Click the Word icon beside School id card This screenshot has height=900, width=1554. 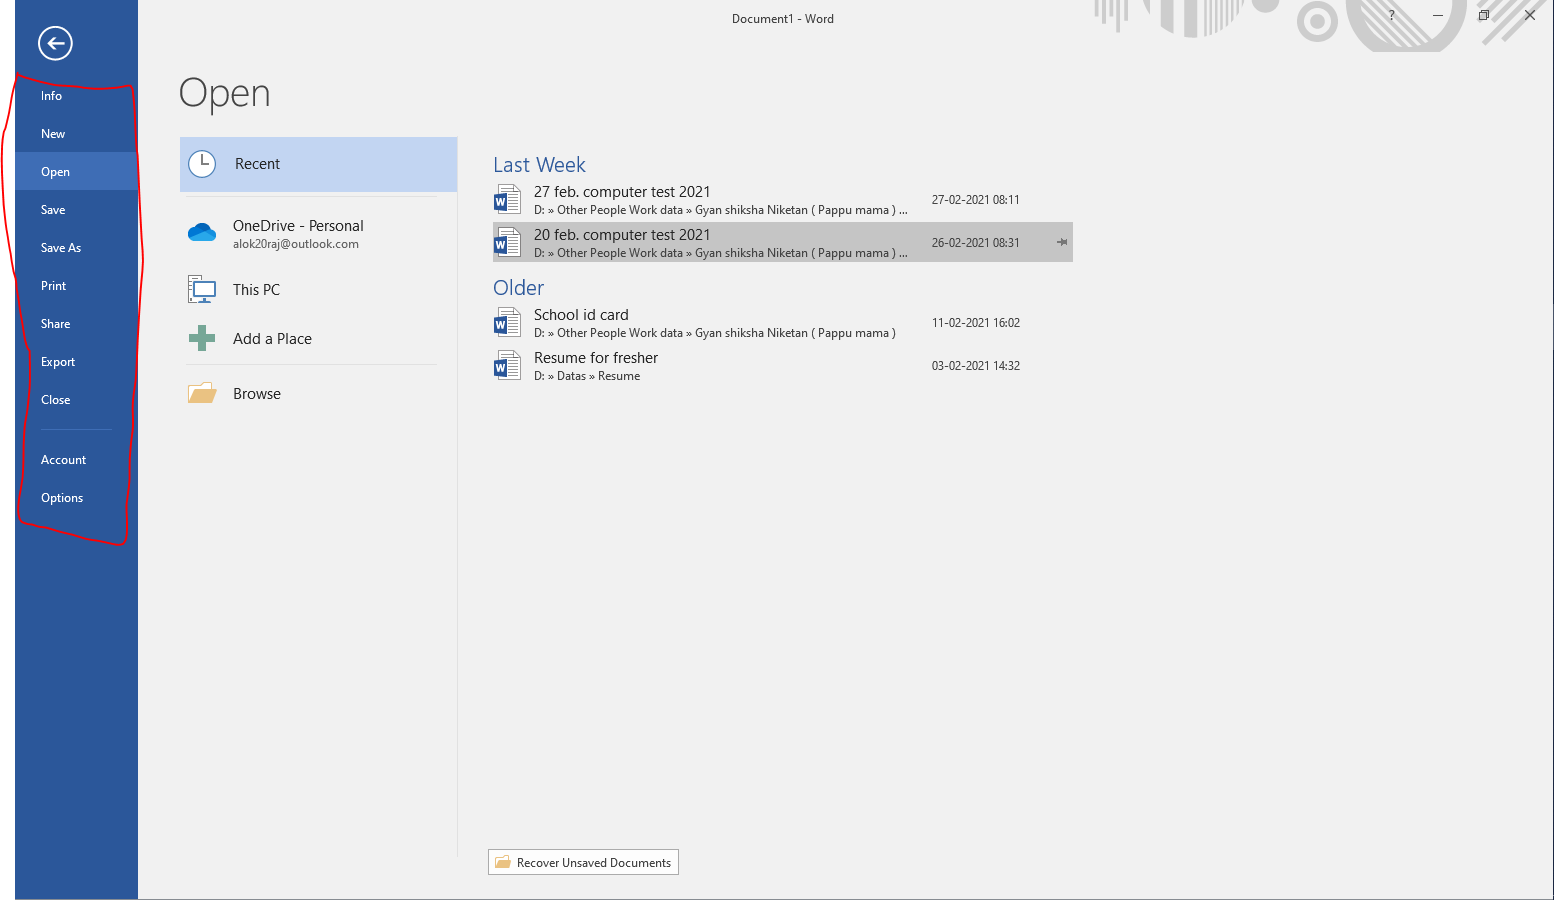[508, 321]
